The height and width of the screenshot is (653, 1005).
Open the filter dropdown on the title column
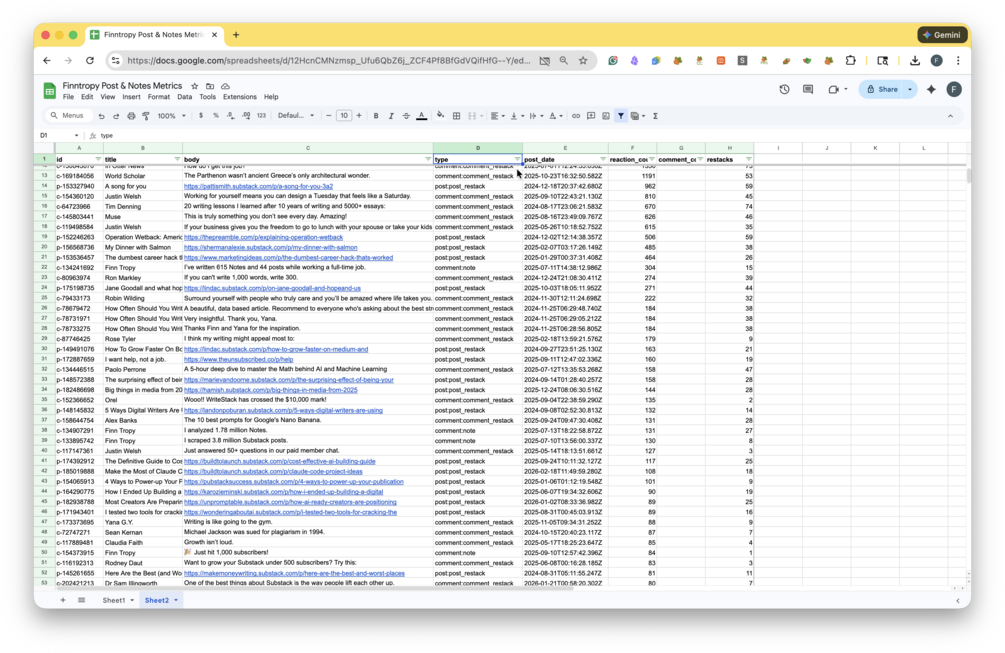point(177,159)
